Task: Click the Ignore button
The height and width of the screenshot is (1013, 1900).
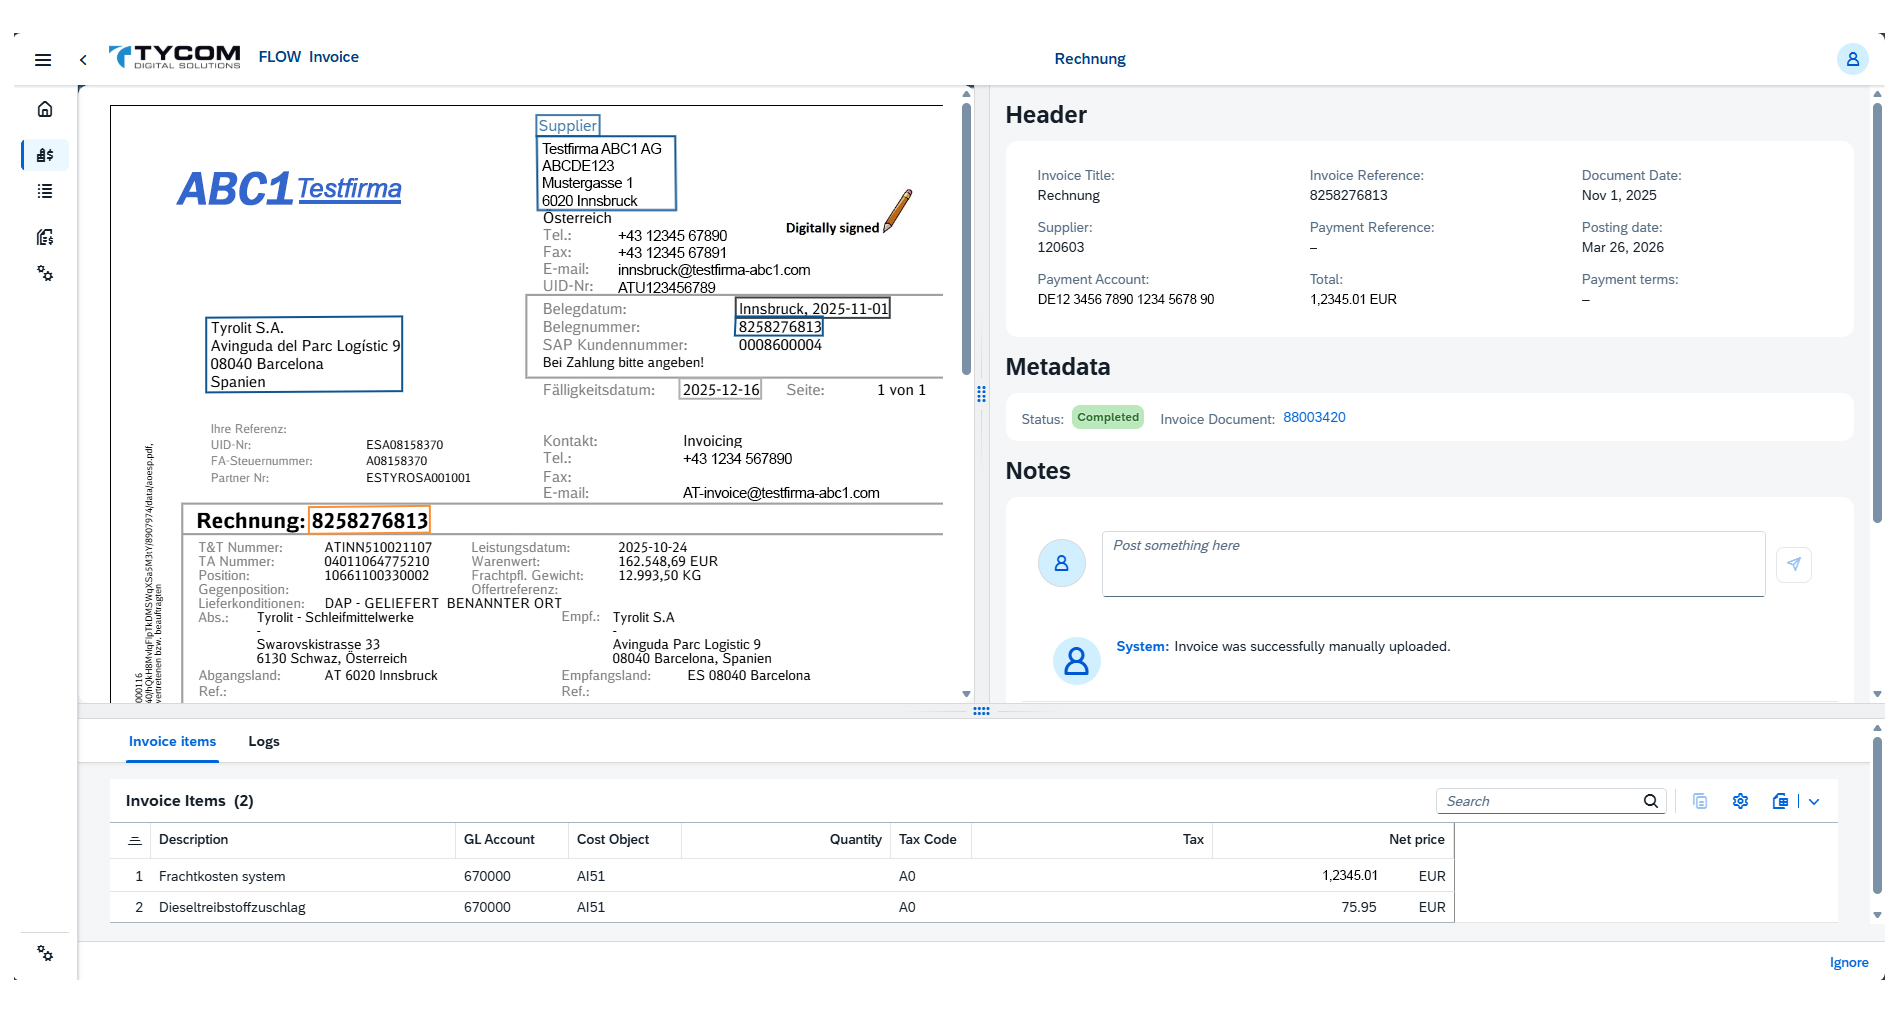Action: tap(1849, 962)
